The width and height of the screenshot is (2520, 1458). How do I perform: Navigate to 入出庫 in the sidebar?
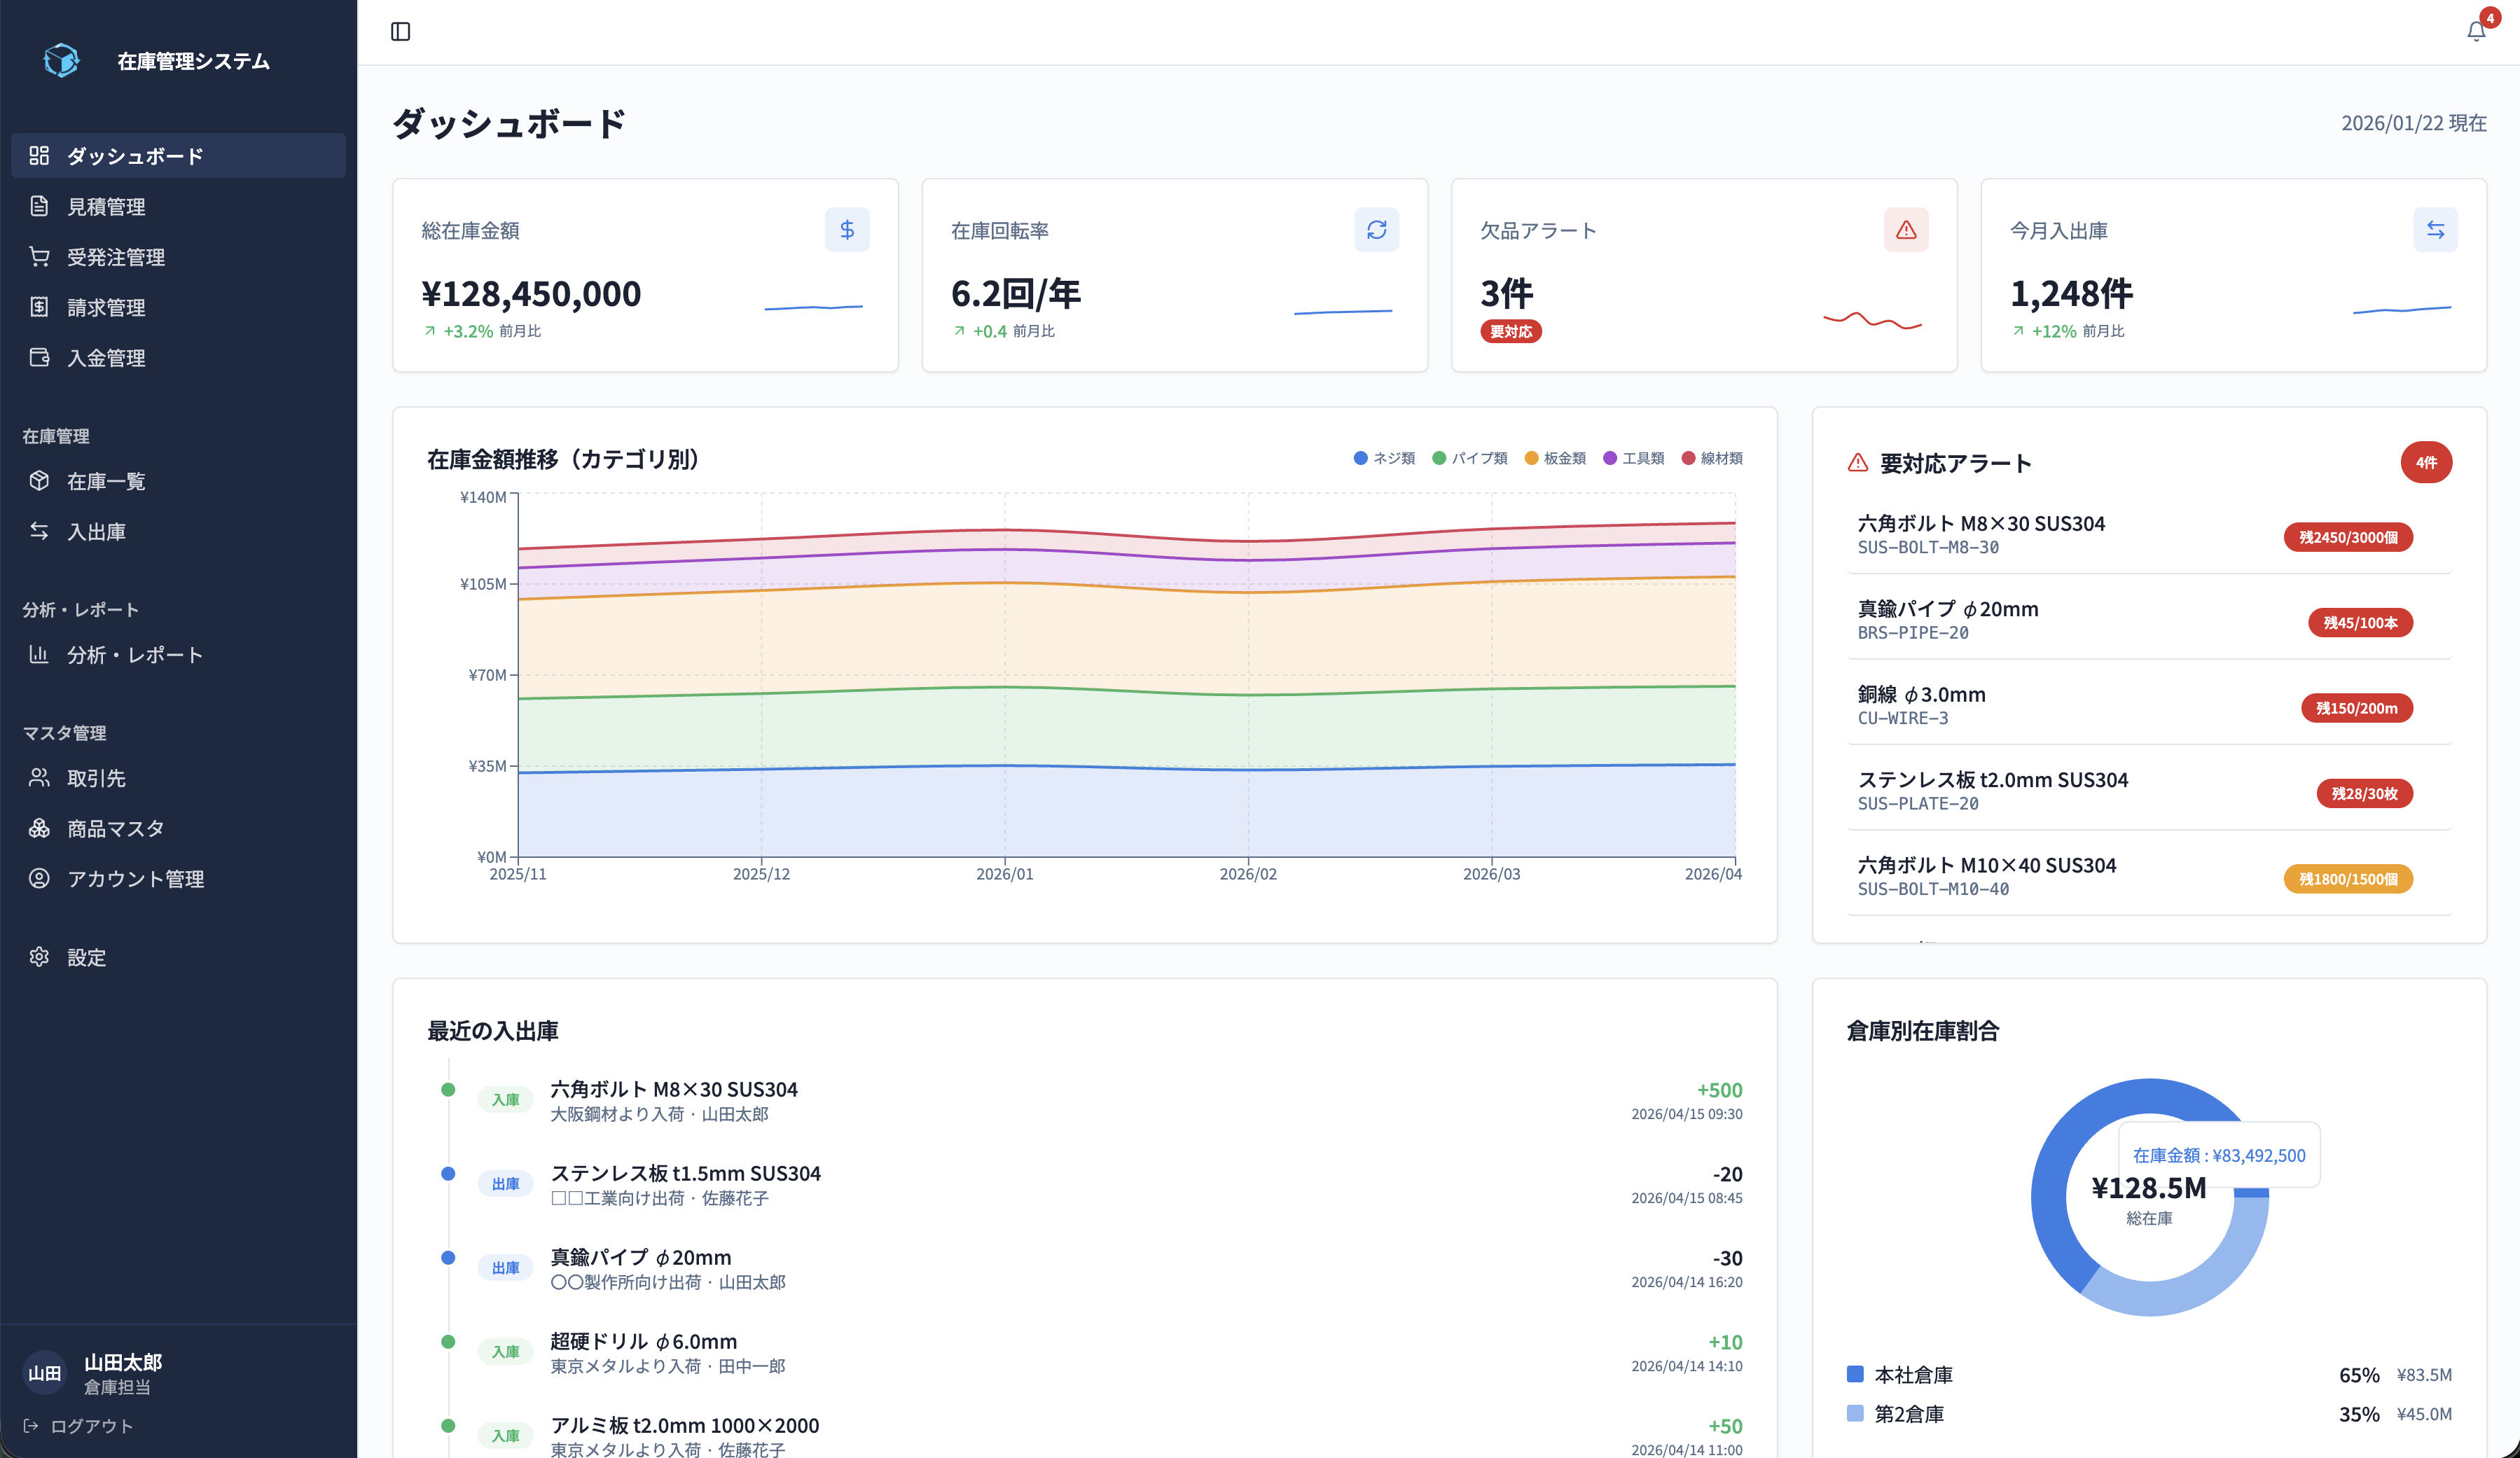(178, 531)
